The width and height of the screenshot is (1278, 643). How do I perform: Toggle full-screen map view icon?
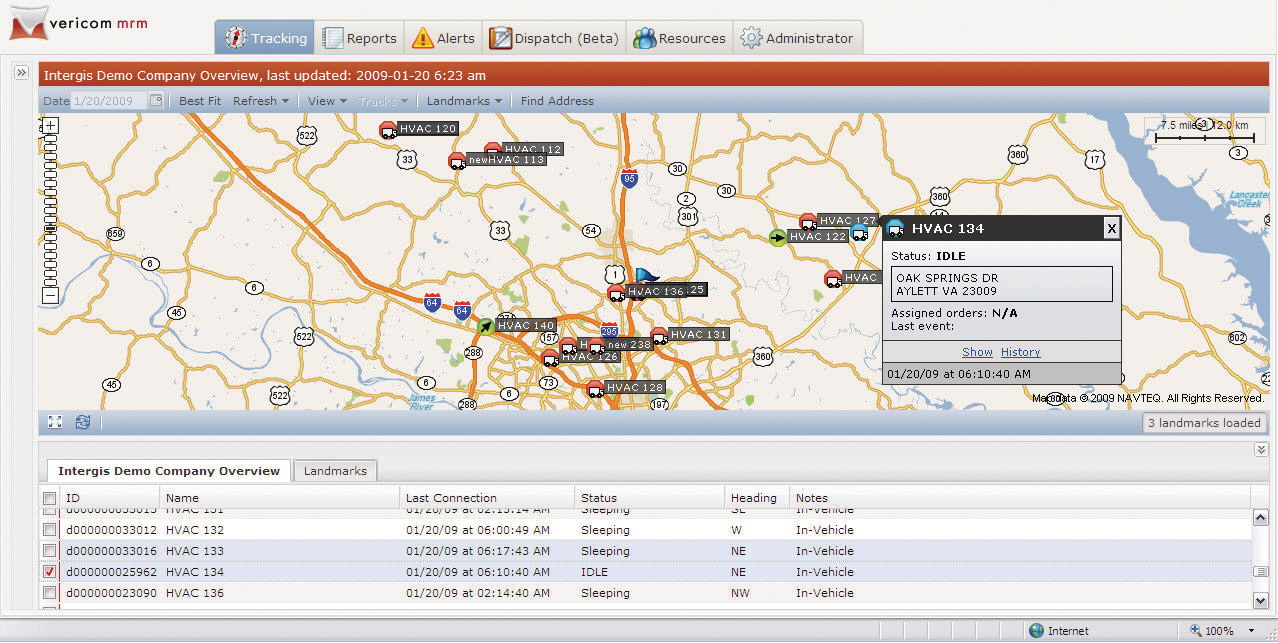[x=55, y=423]
